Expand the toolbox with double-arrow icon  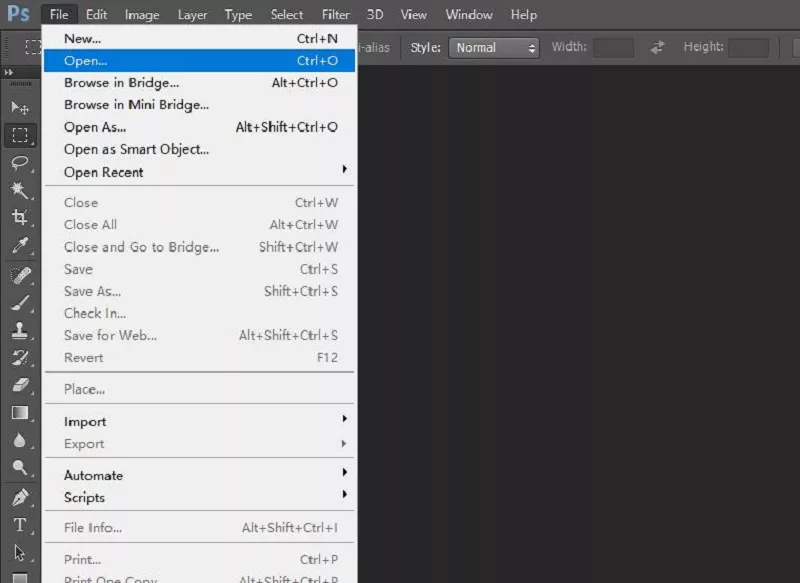tap(9, 72)
